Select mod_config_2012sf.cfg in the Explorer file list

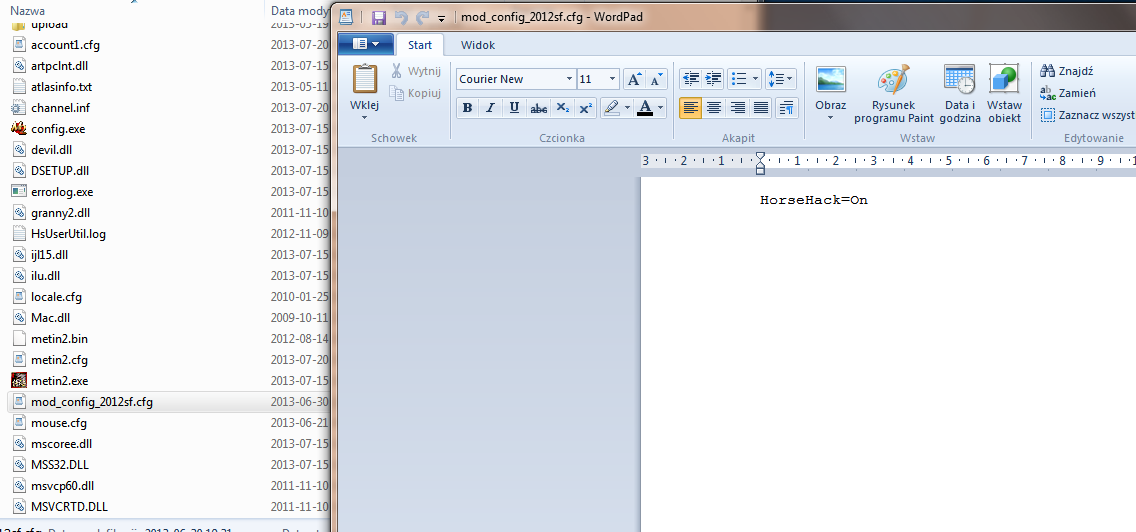(x=92, y=402)
